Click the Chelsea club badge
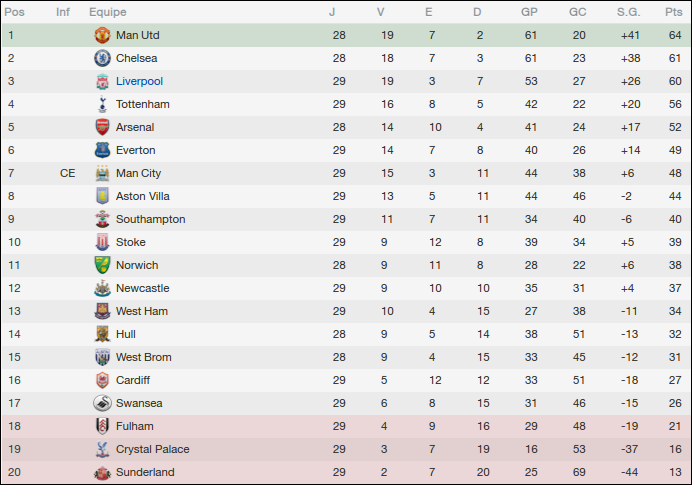Screen dimensions: 692x485 [x=101, y=58]
